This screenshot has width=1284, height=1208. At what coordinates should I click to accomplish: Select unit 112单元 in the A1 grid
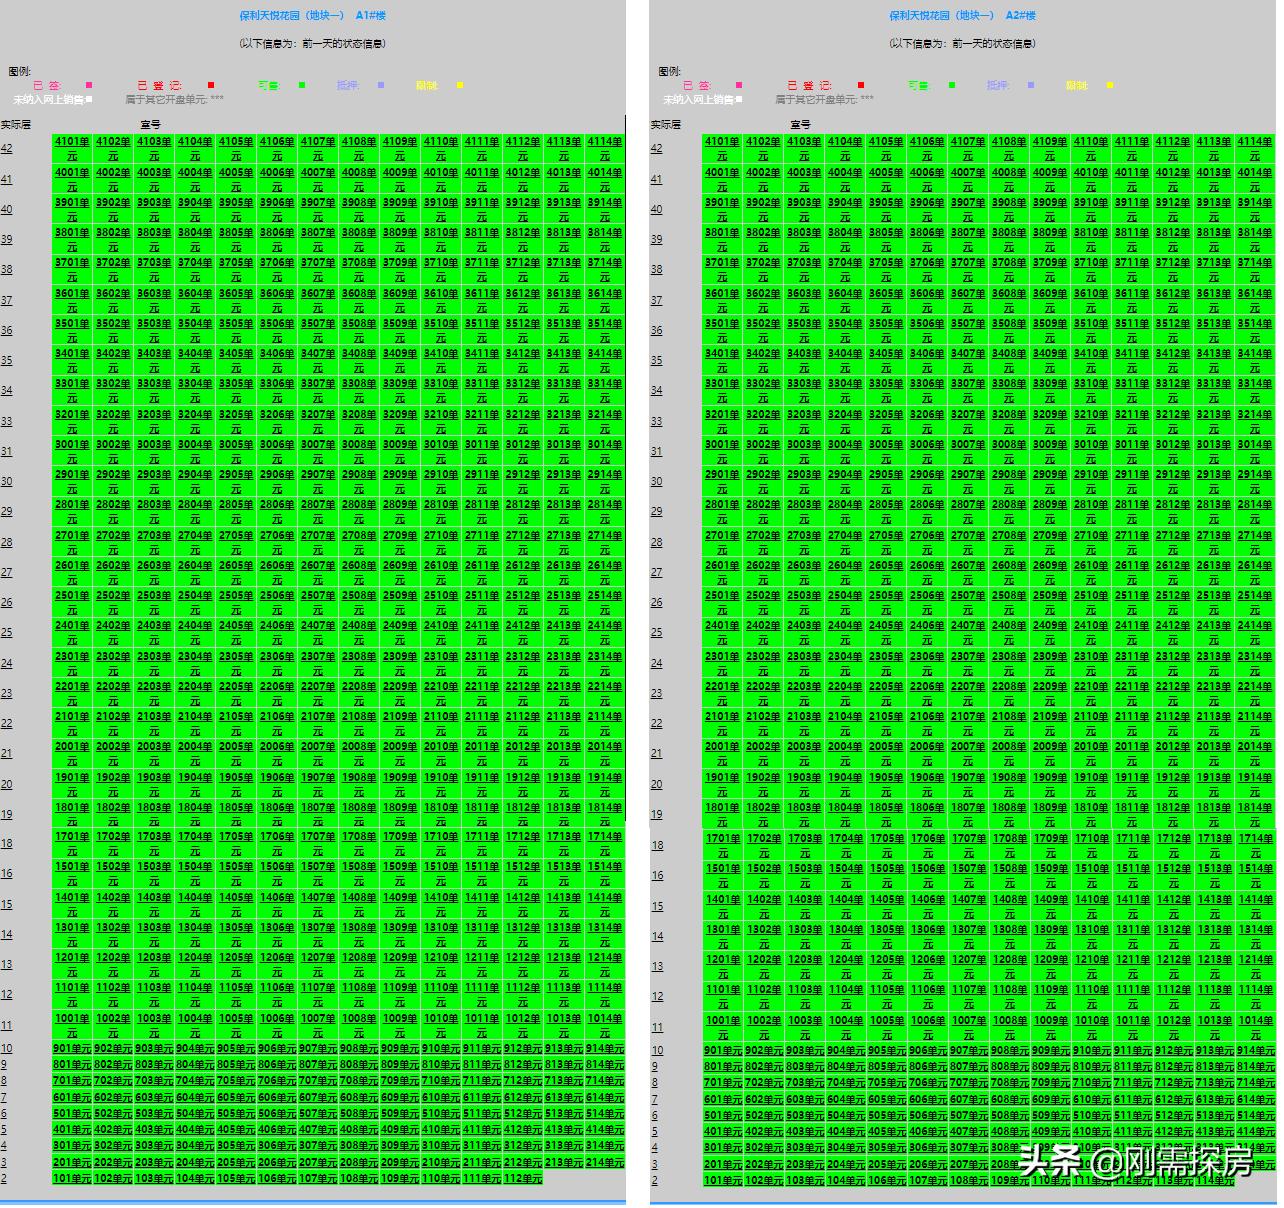[x=522, y=1178]
